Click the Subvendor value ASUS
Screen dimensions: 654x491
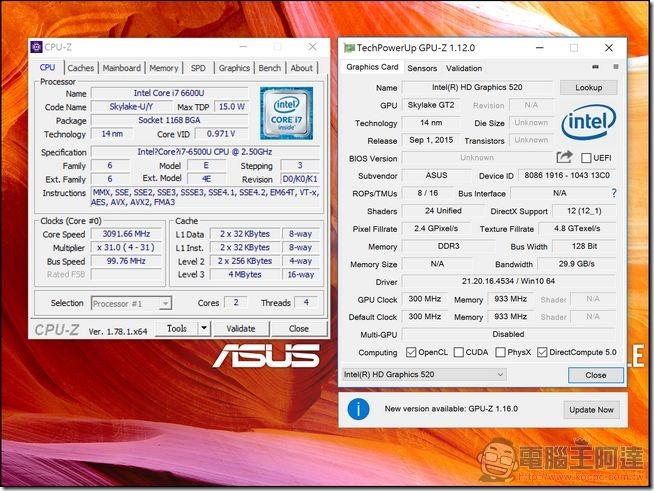point(436,175)
